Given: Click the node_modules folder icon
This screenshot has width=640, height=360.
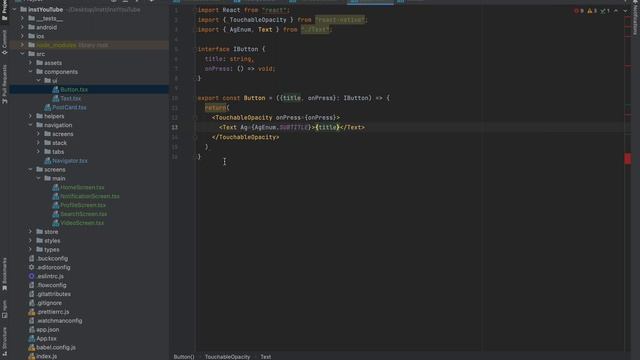Looking at the screenshot, I should click(x=31, y=45).
